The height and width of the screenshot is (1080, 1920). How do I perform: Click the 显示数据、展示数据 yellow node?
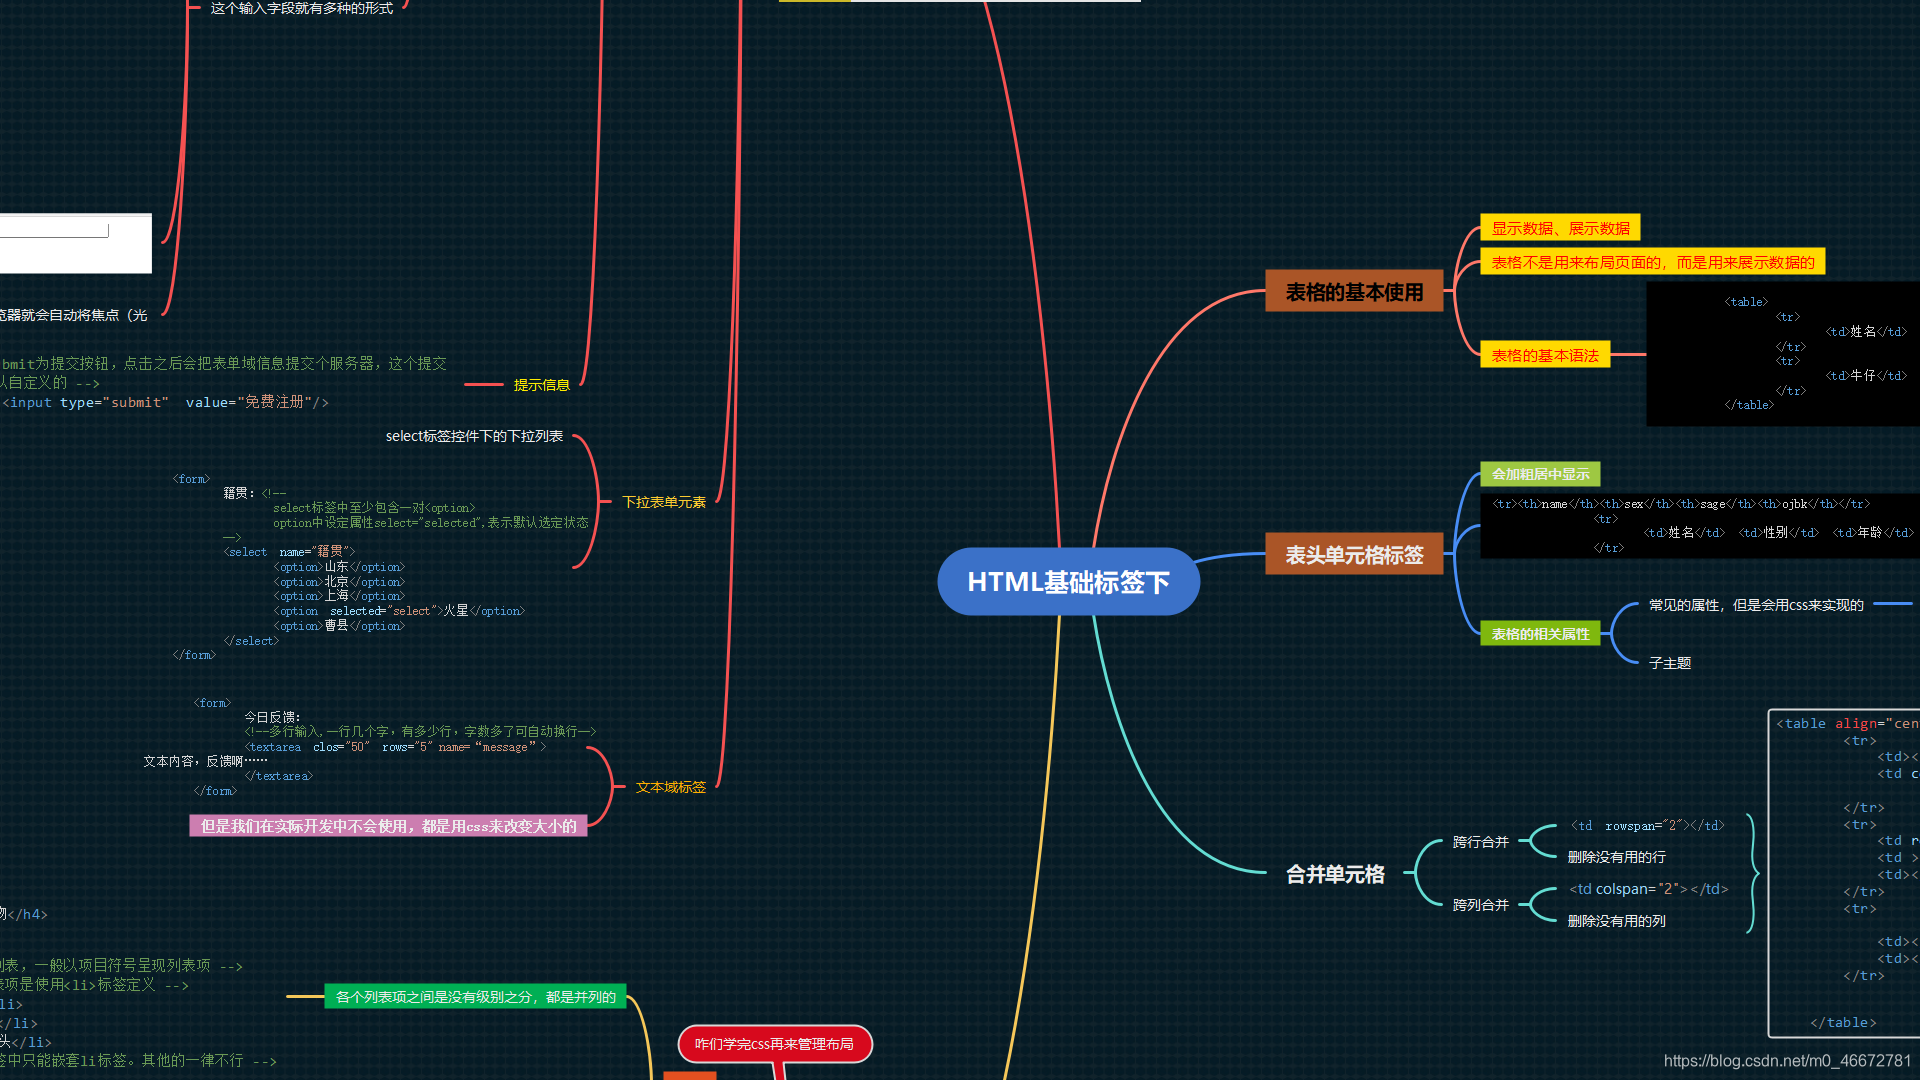tap(1560, 228)
